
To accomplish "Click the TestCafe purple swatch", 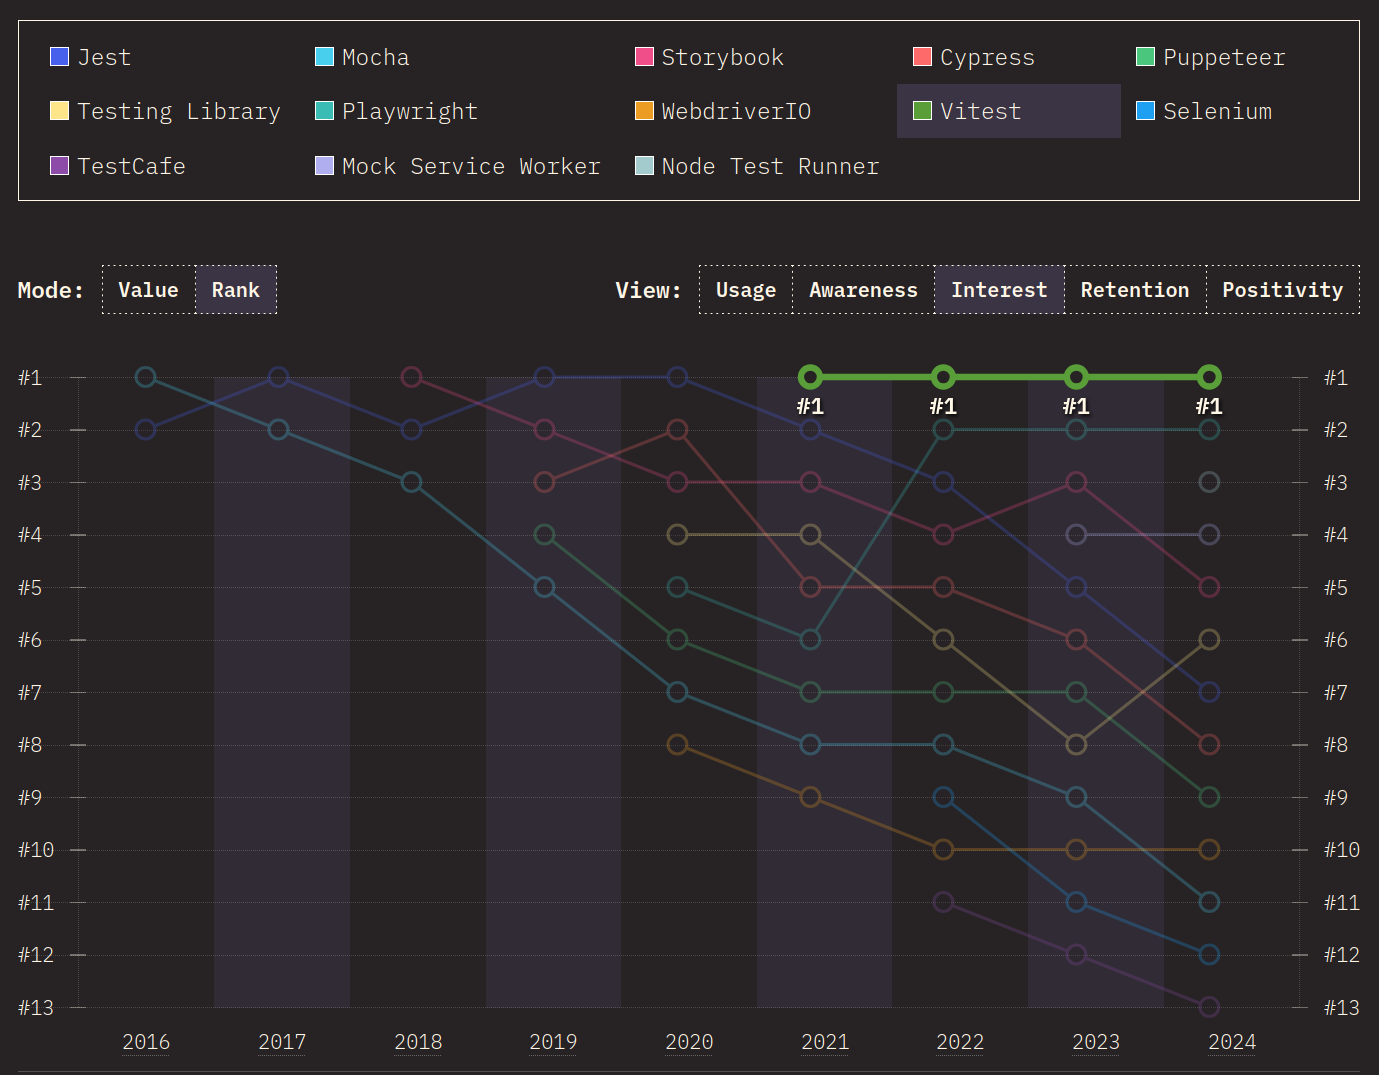I will [x=59, y=165].
